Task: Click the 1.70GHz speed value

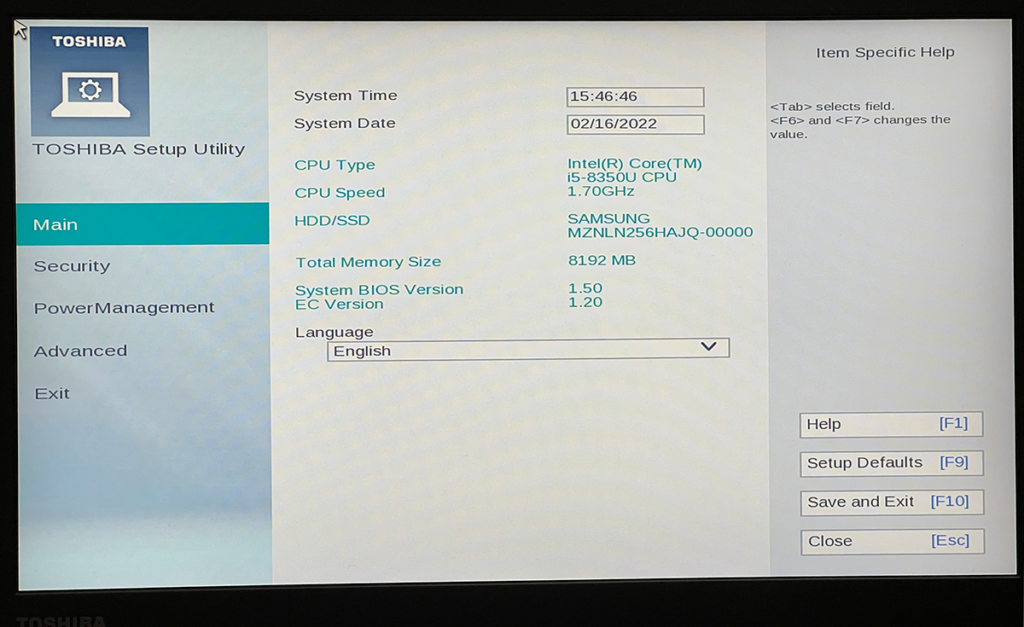Action: tap(601, 191)
